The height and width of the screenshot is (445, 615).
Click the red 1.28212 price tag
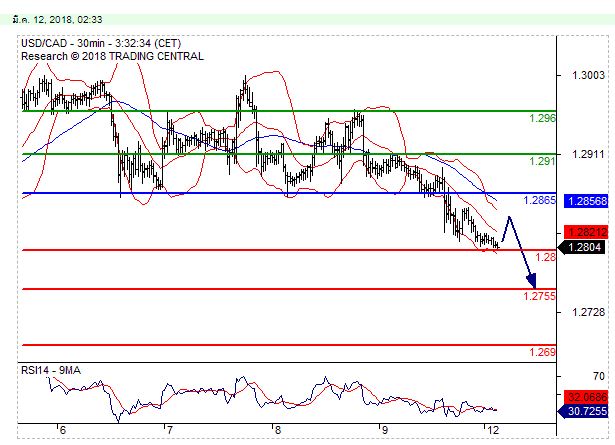click(586, 232)
